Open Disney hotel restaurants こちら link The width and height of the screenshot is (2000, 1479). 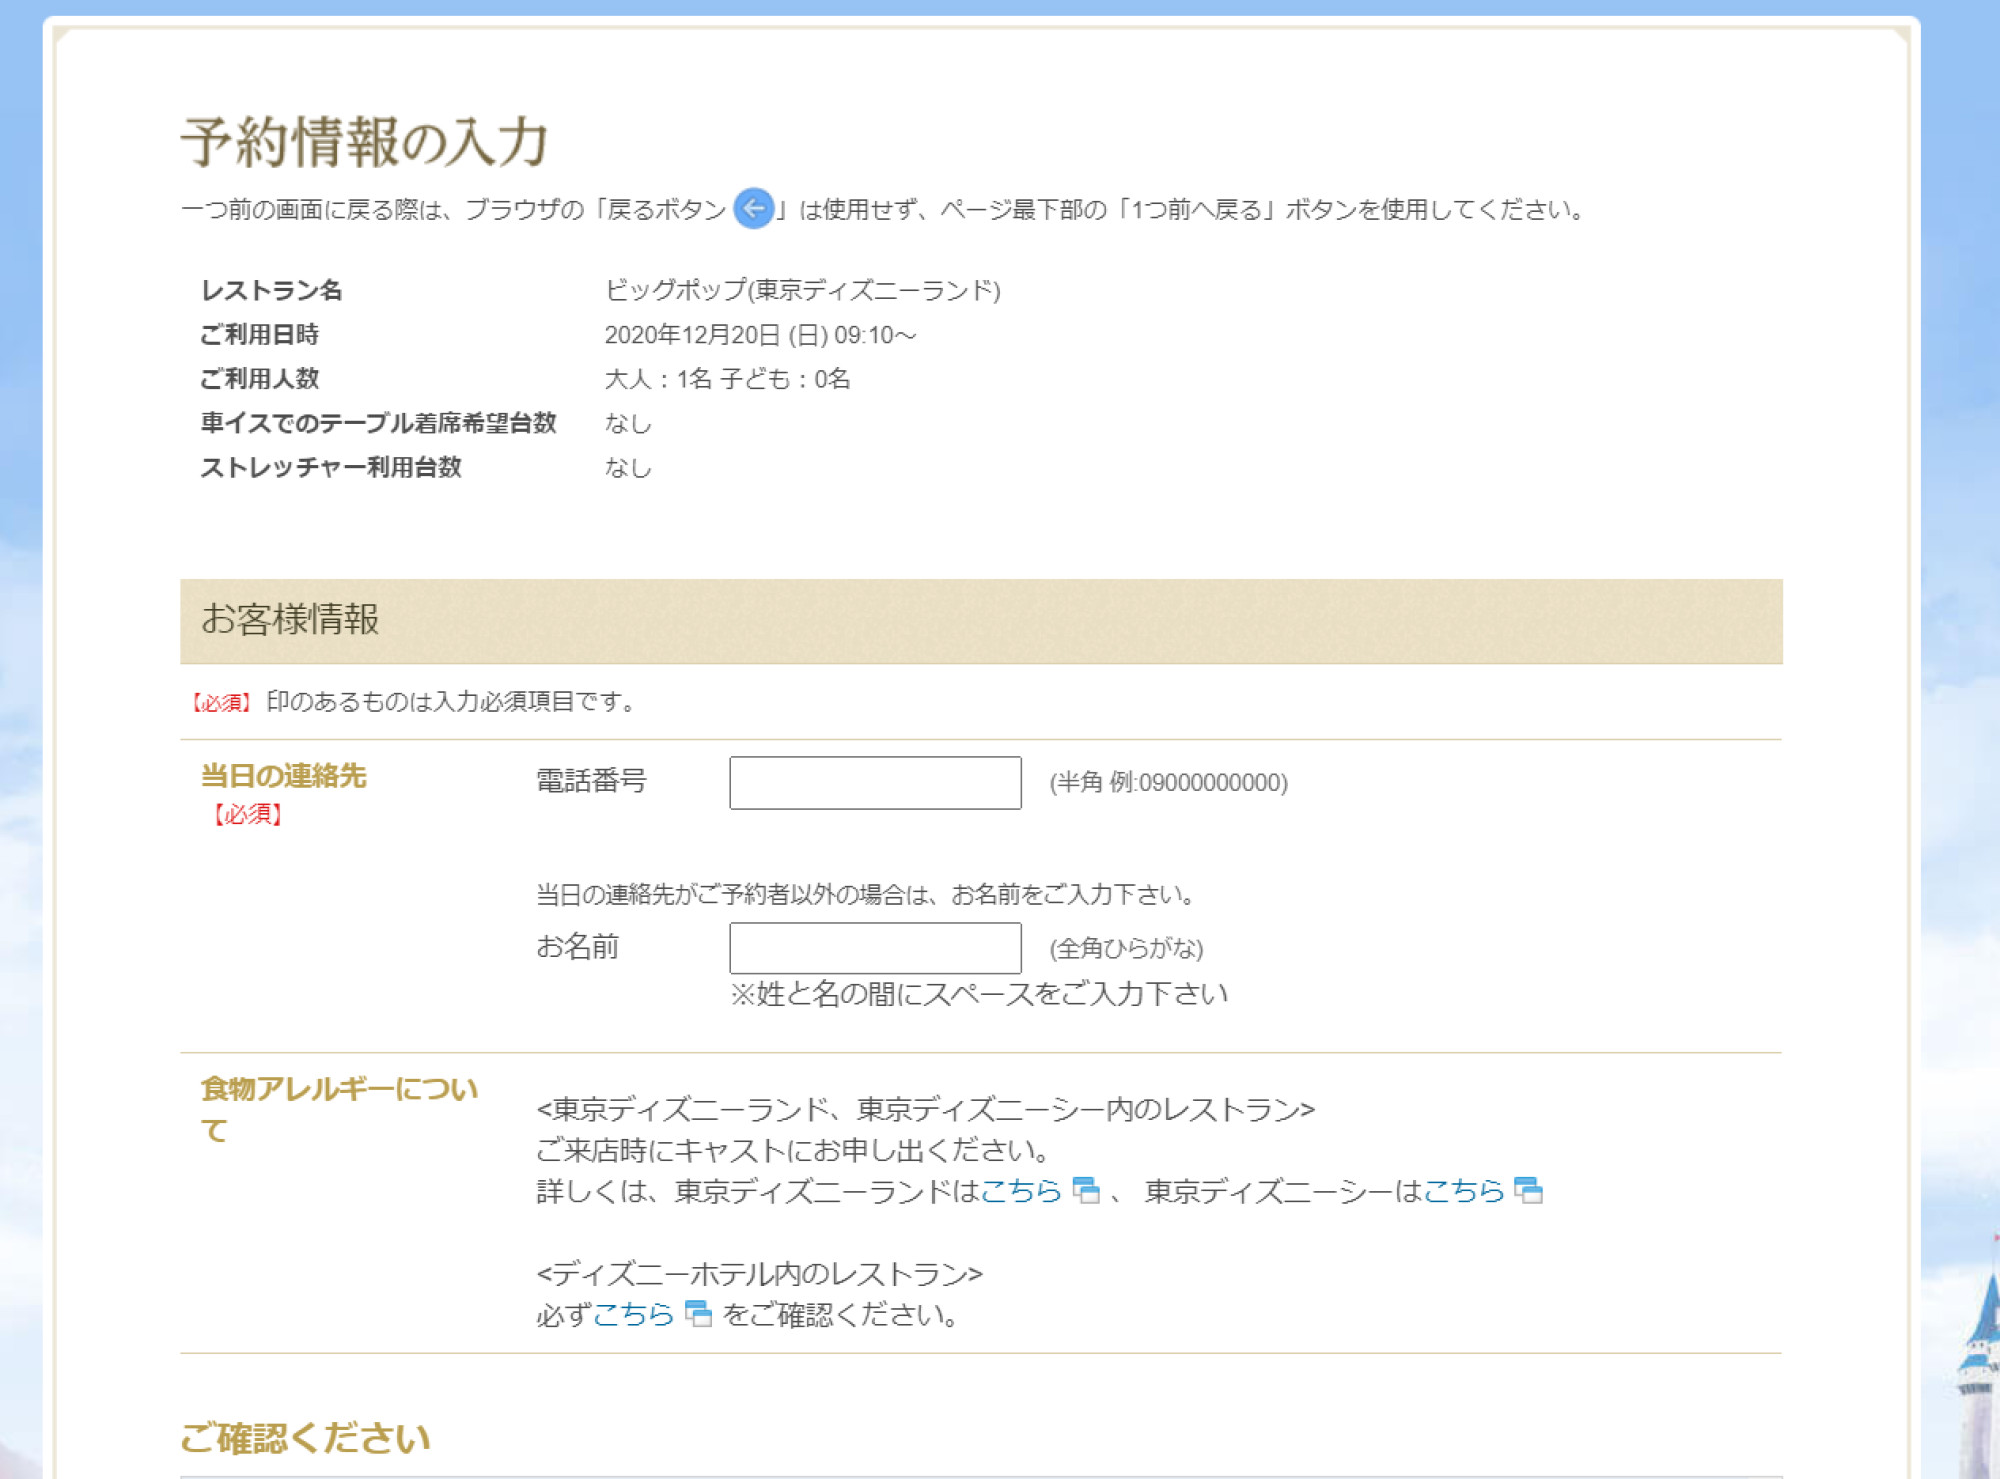[633, 1314]
